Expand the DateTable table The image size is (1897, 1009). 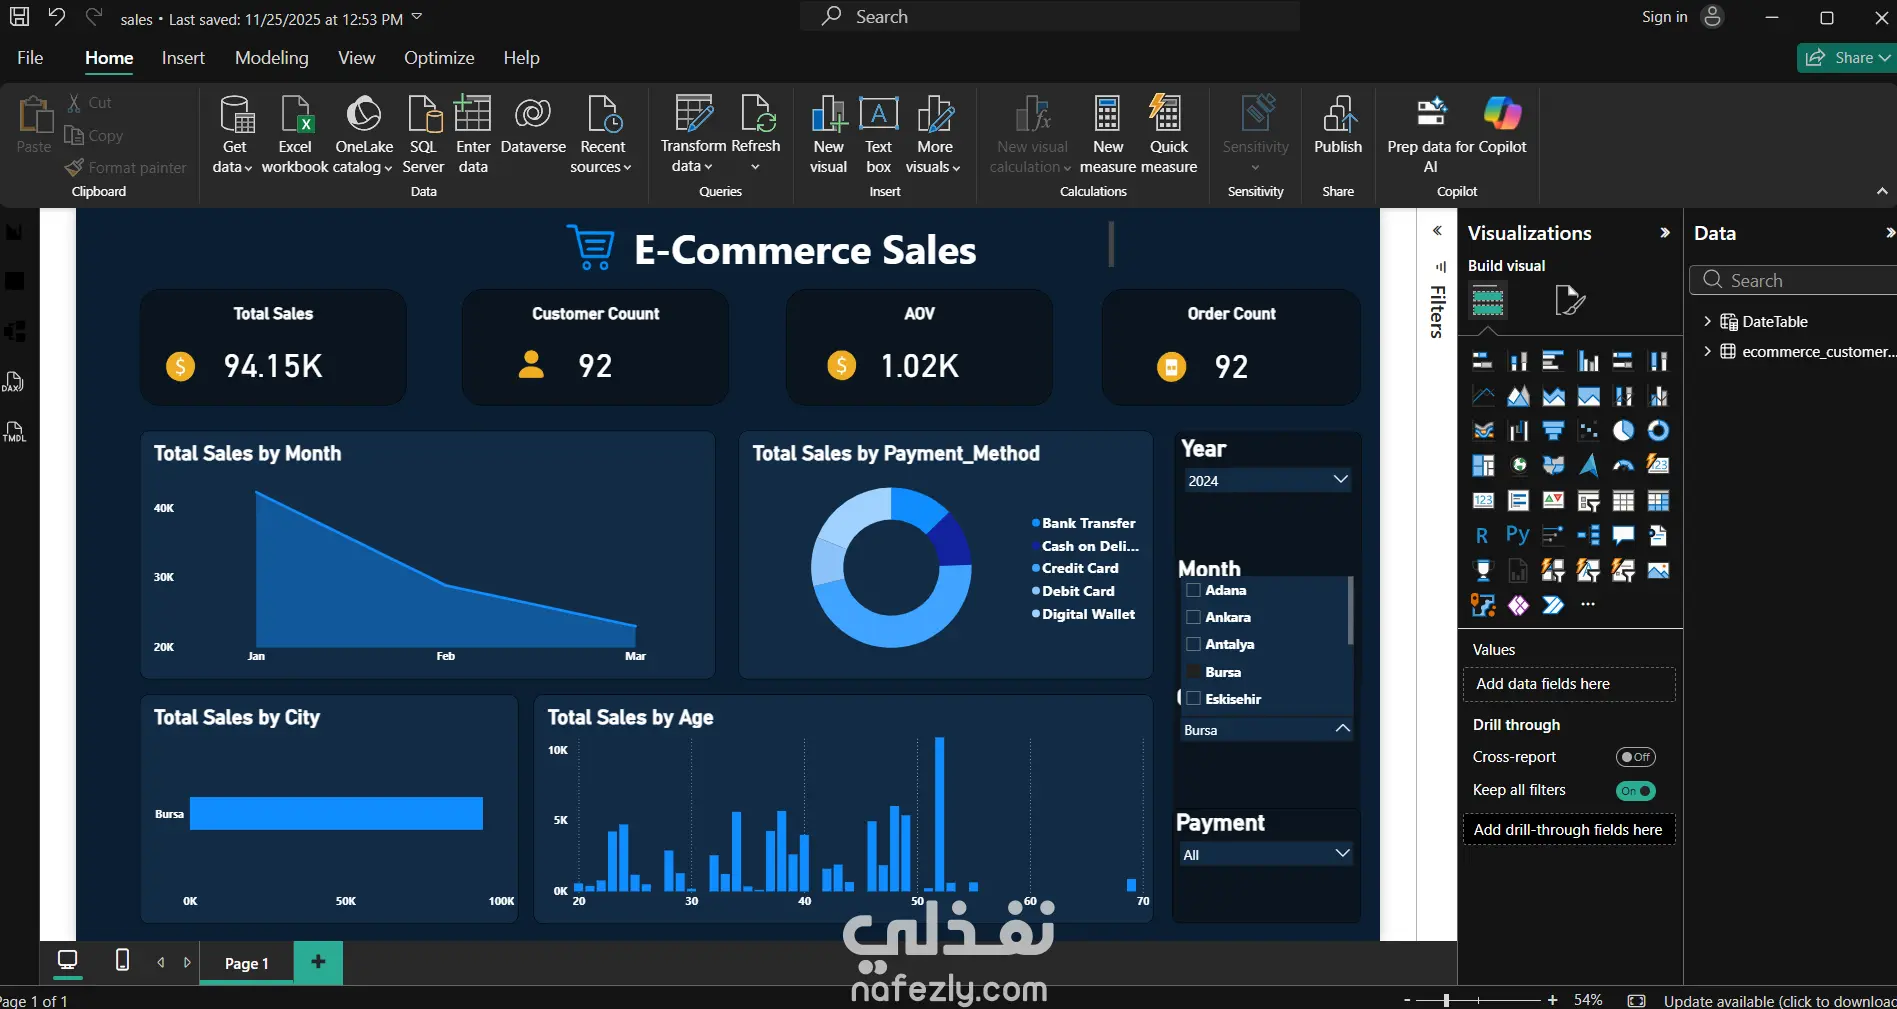coord(1707,321)
